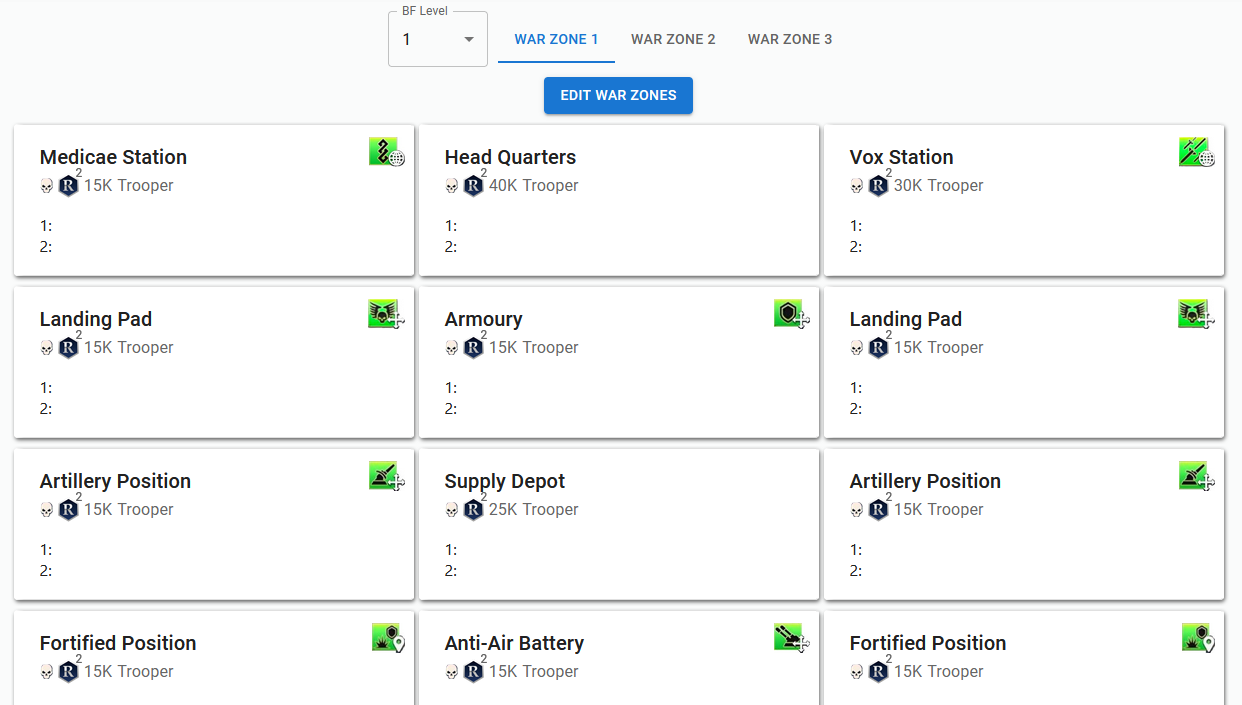The image size is (1242, 705).
Task: Open the BF Level dropdown
Action: tap(438, 40)
